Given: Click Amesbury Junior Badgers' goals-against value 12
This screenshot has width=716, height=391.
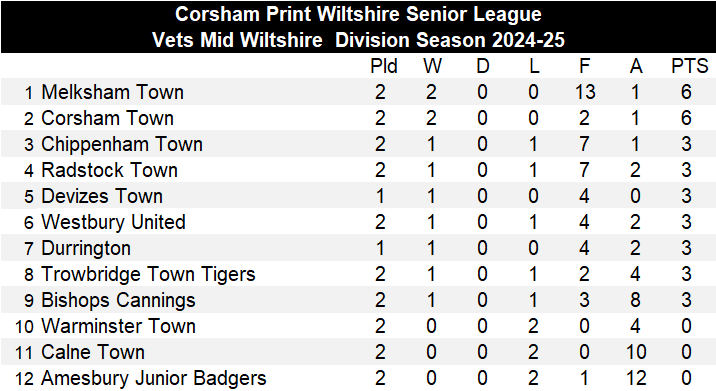Looking at the screenshot, I should click(636, 379).
